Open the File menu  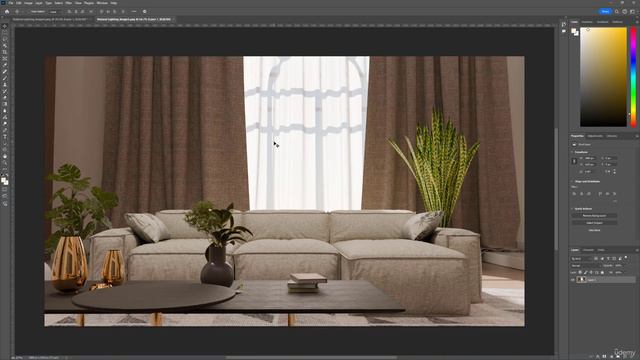pyautogui.click(x=11, y=3)
